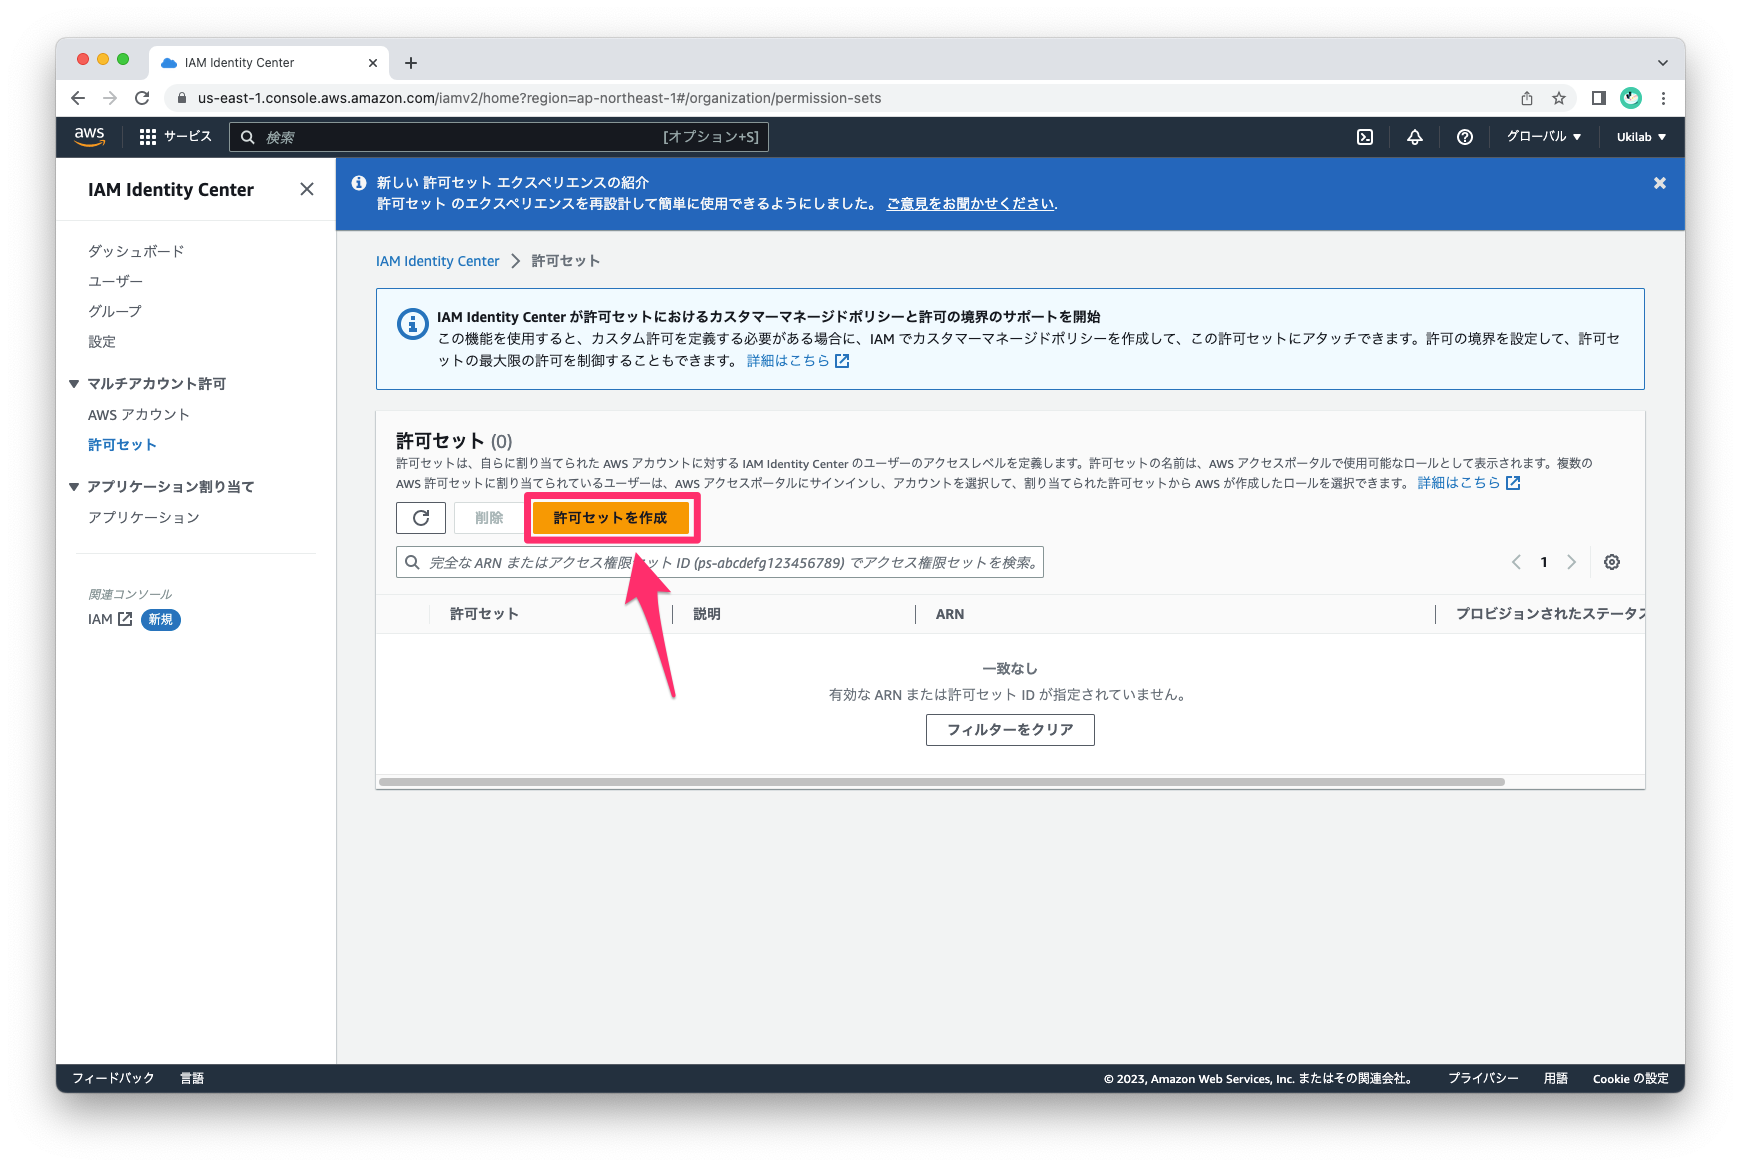Open the Ukilab account dropdown

tap(1641, 137)
